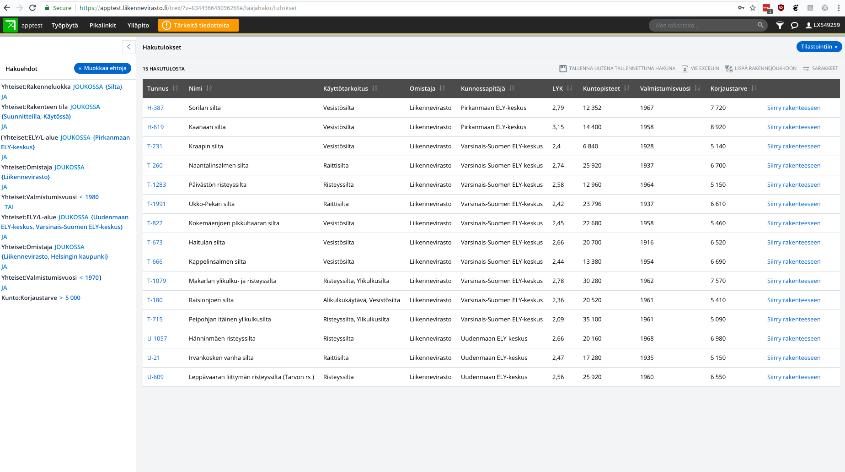
Task: Sort by the Korjaustarve column handle
Action: (x=754, y=88)
